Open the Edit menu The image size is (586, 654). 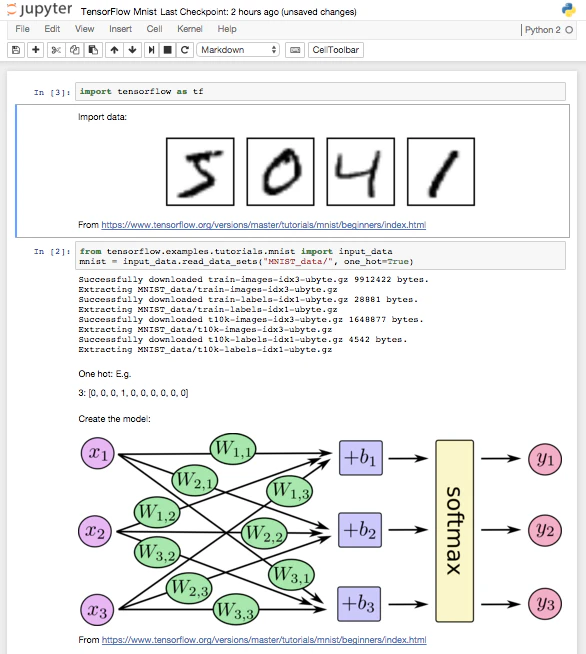[52, 29]
